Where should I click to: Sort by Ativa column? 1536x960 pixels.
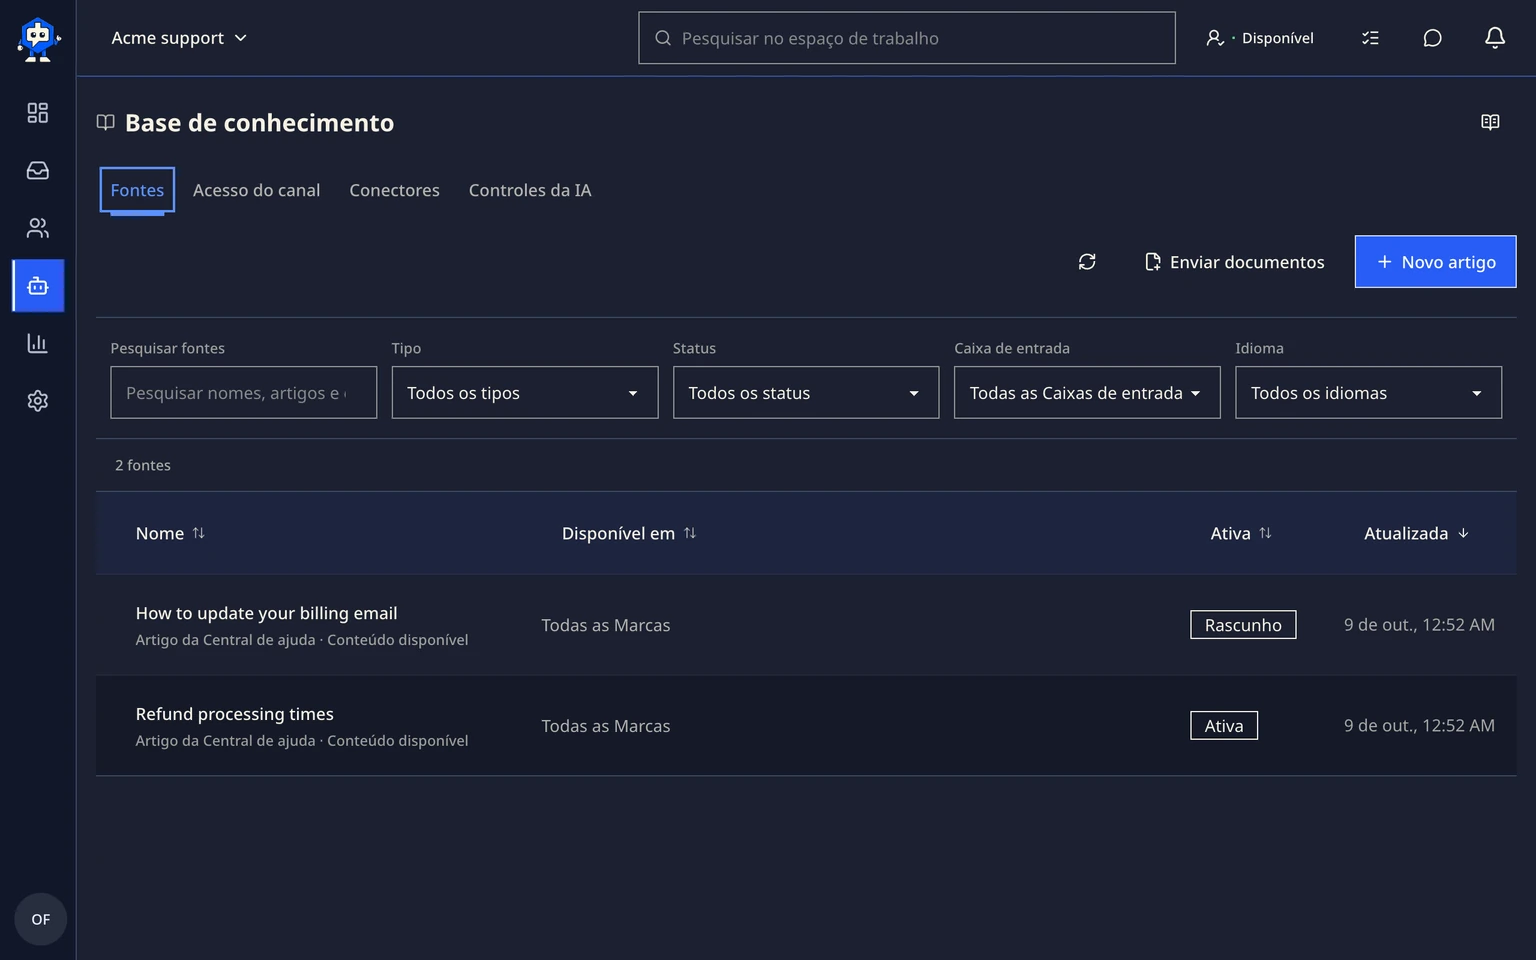coord(1241,533)
